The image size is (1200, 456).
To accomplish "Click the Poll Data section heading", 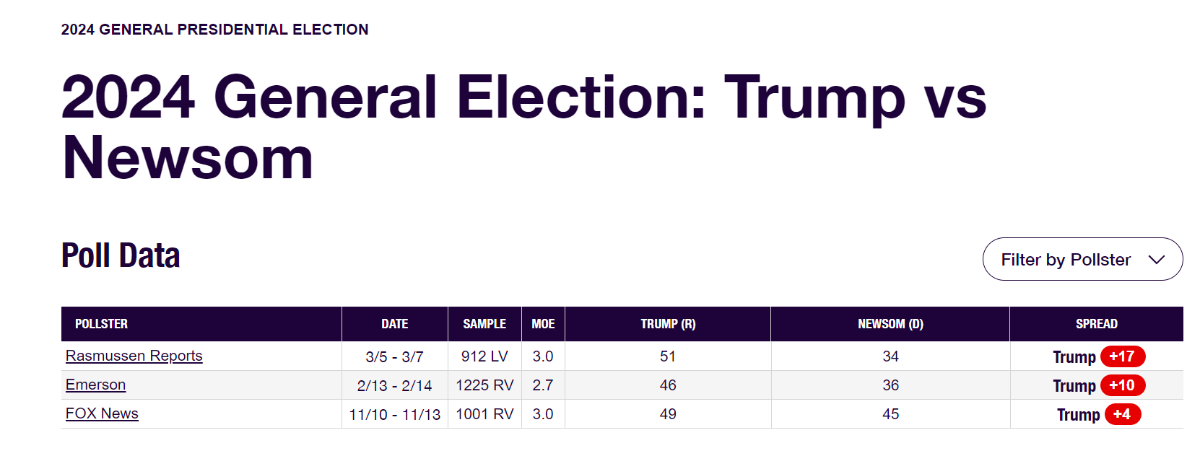I will (x=121, y=256).
